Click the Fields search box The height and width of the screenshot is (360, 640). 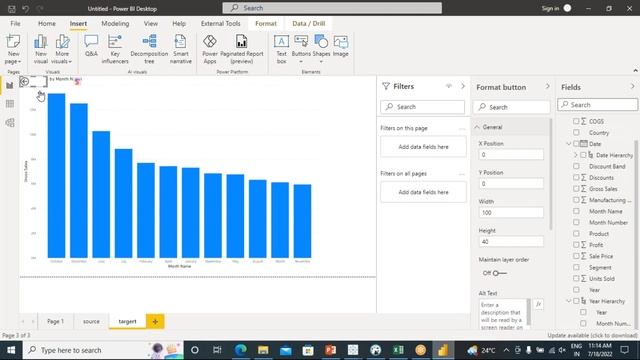(598, 105)
